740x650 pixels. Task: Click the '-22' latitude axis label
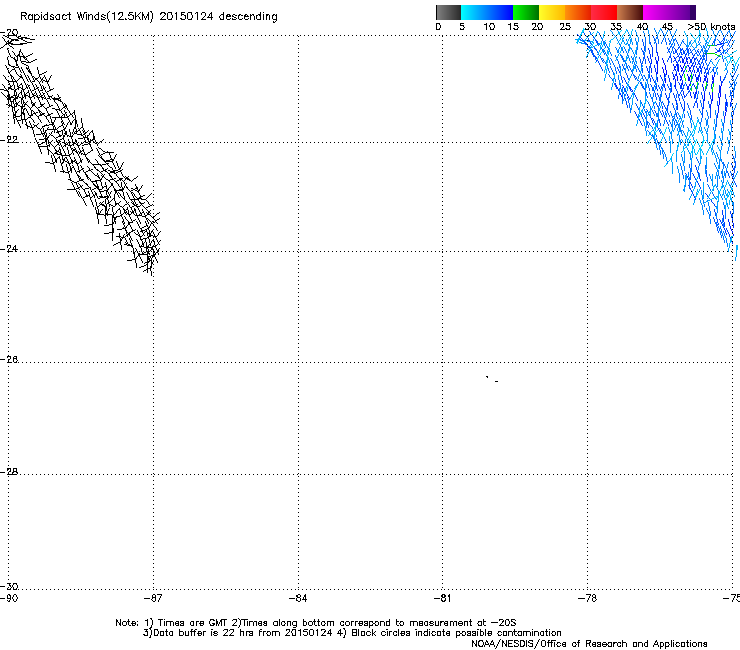(9, 140)
